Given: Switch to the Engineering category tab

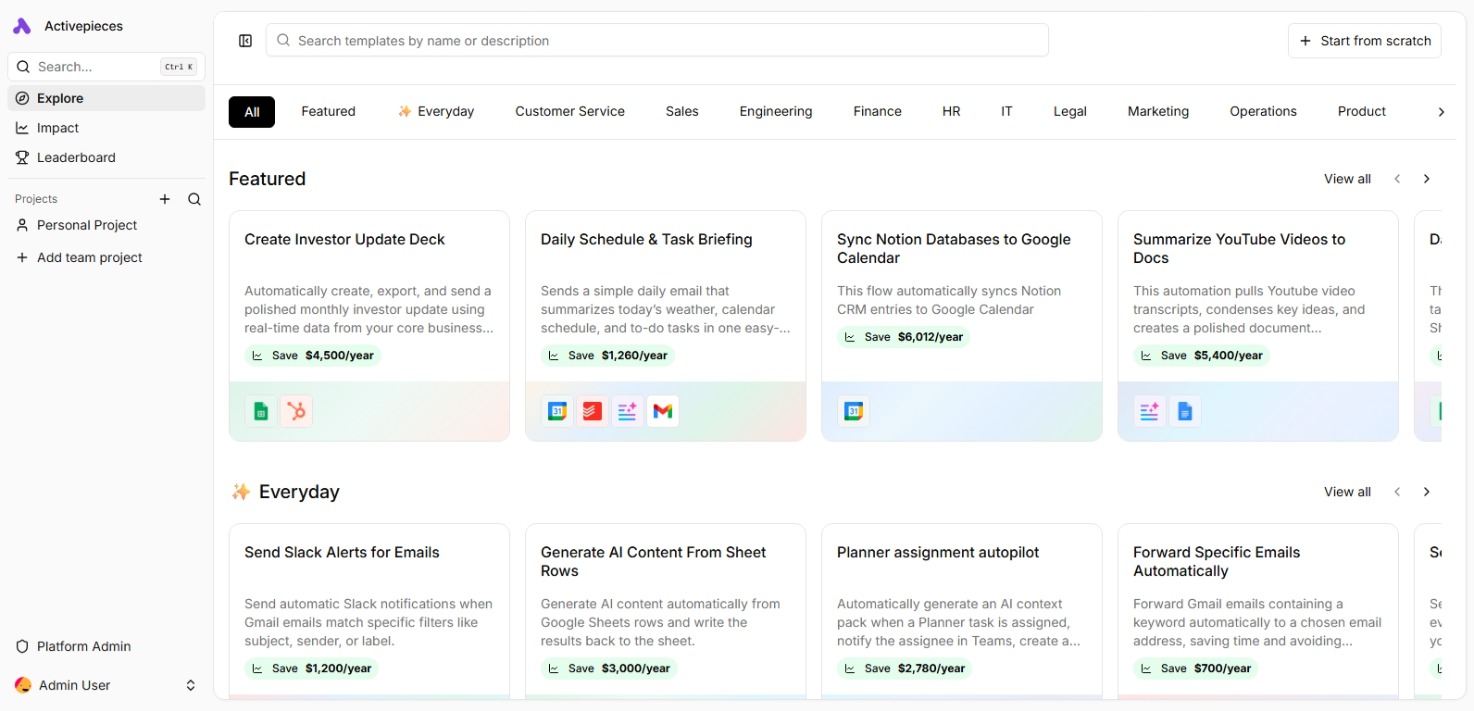Looking at the screenshot, I should (x=776, y=112).
